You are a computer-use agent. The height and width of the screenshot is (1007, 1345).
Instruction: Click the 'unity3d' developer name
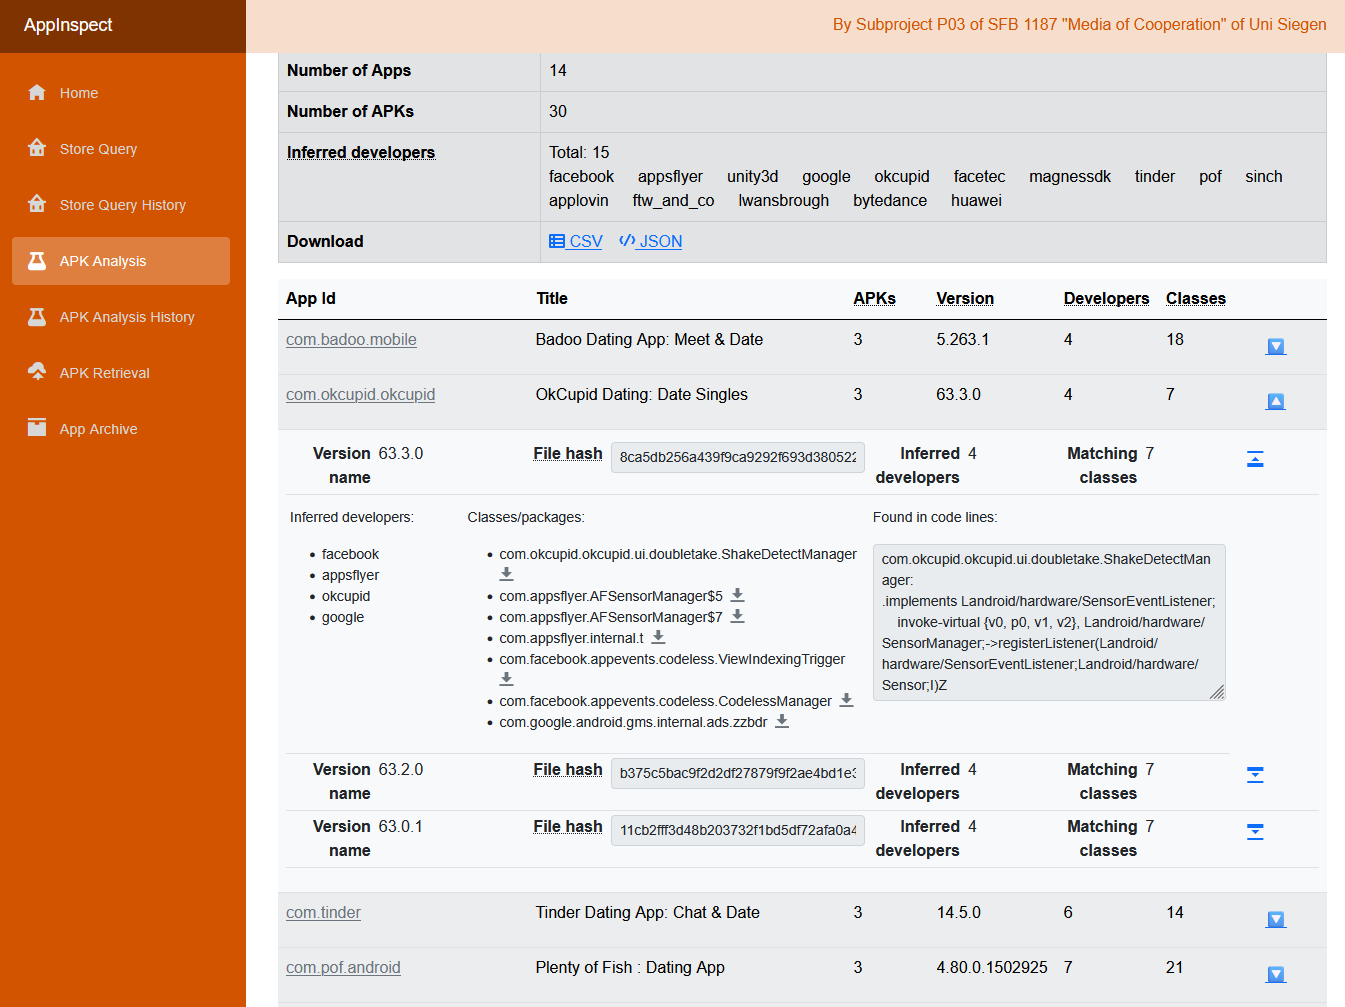tap(752, 177)
